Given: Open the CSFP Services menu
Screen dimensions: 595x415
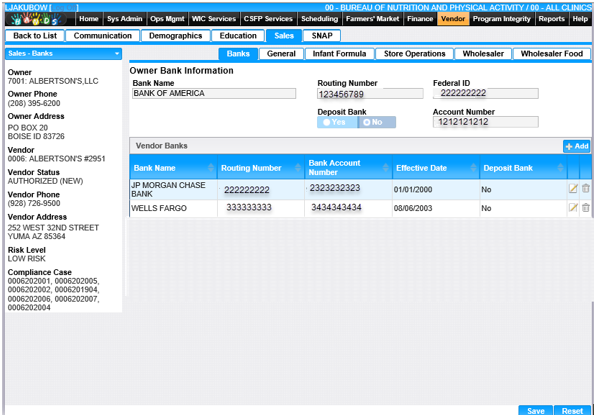Looking at the screenshot, I should coord(268,19).
